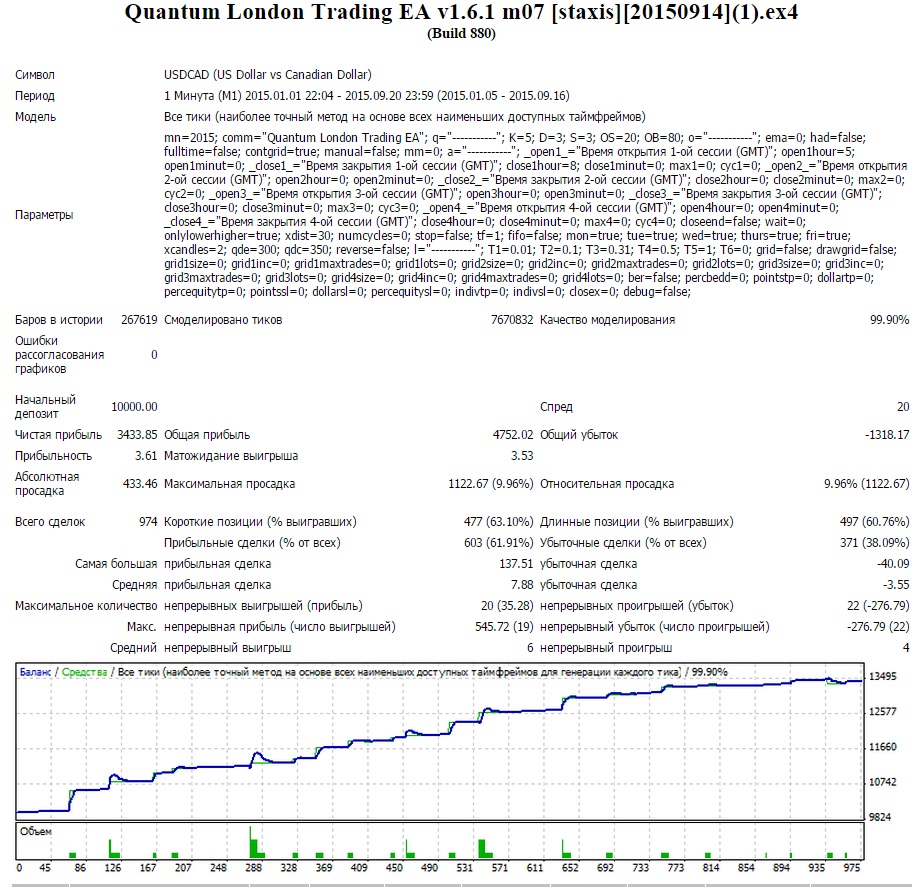Click the consecutive losses value 22 (-276.79)

[878, 606]
